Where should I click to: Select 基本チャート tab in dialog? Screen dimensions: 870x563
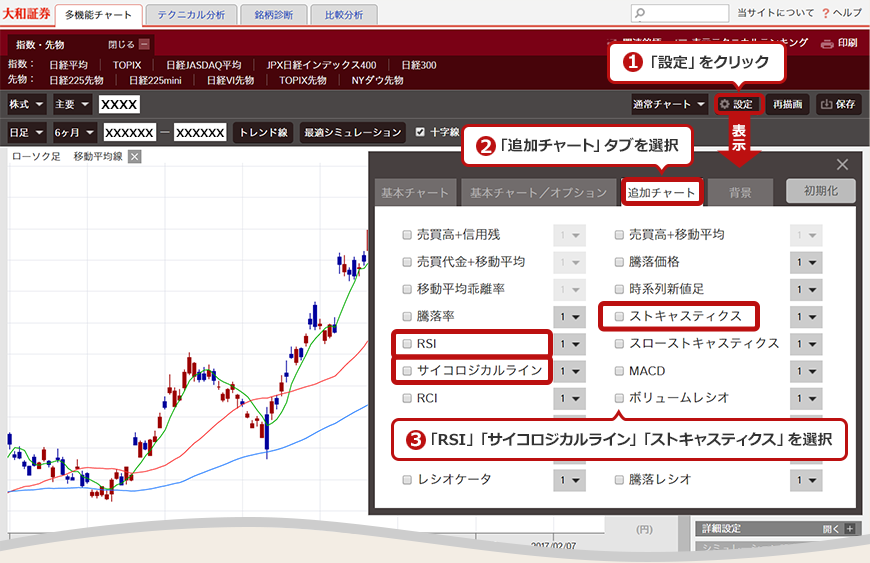click(415, 192)
